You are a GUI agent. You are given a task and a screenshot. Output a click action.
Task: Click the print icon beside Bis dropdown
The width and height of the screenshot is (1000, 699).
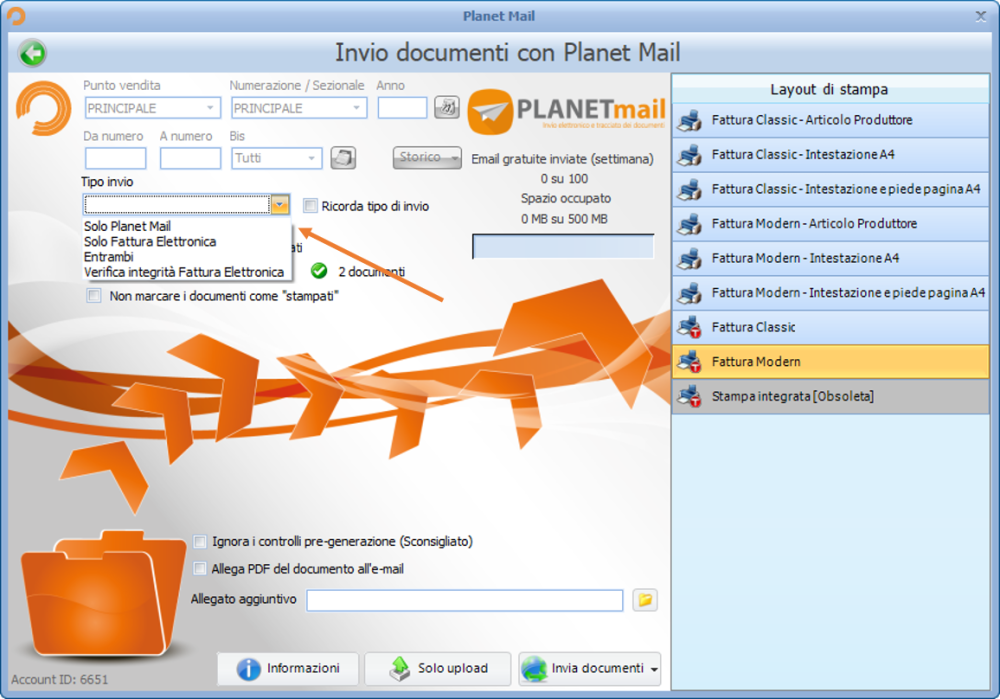pyautogui.click(x=343, y=158)
